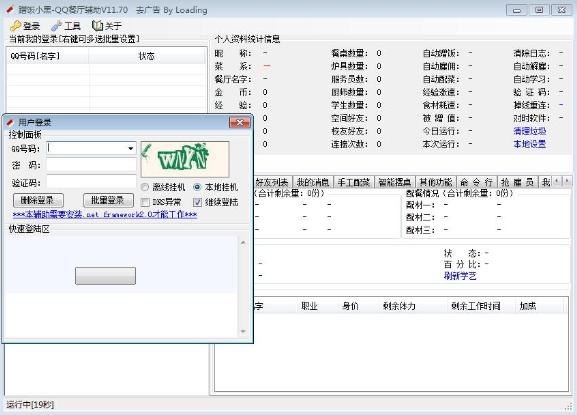Switch to the 我的消息 tab
This screenshot has width=577, height=415.
point(313,182)
